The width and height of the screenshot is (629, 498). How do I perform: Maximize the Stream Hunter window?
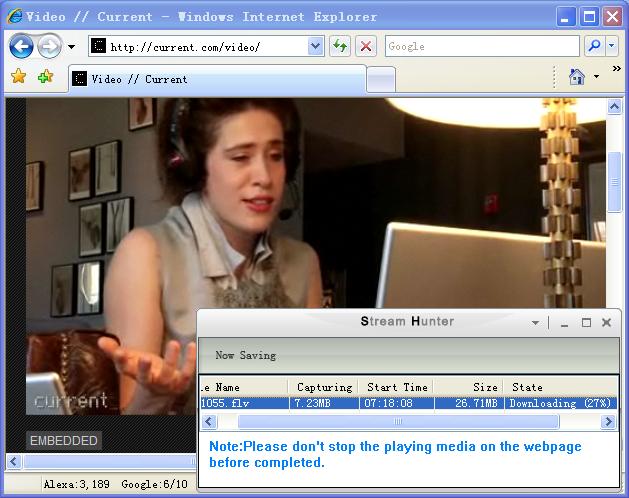click(586, 323)
